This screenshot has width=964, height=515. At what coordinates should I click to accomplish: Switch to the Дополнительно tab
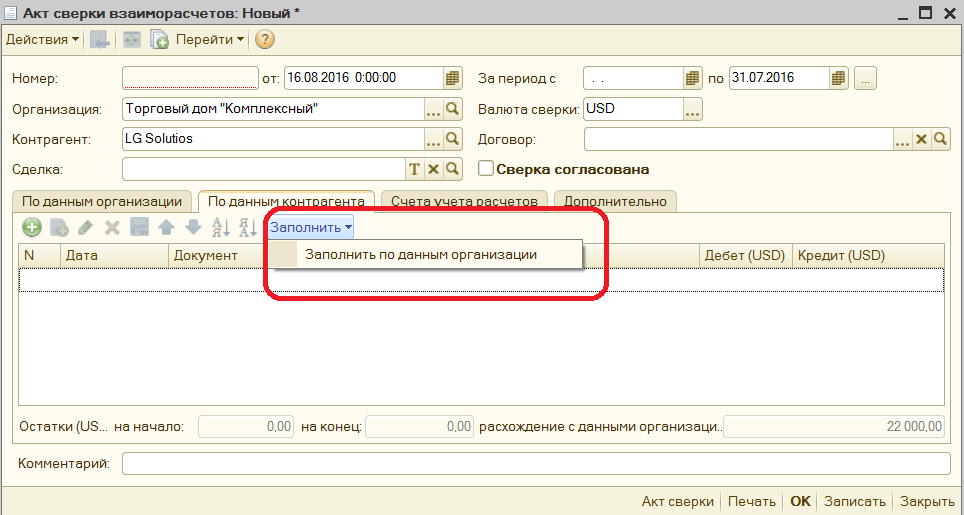615,202
